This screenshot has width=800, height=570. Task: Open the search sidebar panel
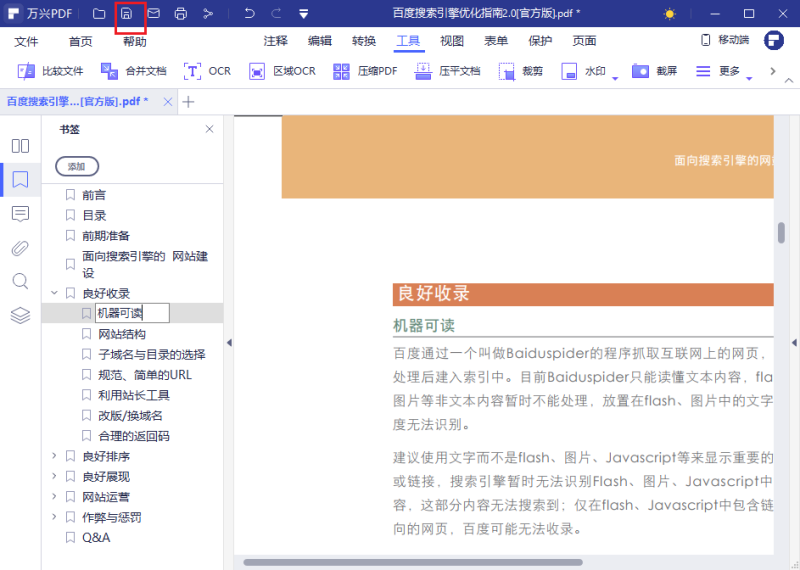[x=20, y=281]
